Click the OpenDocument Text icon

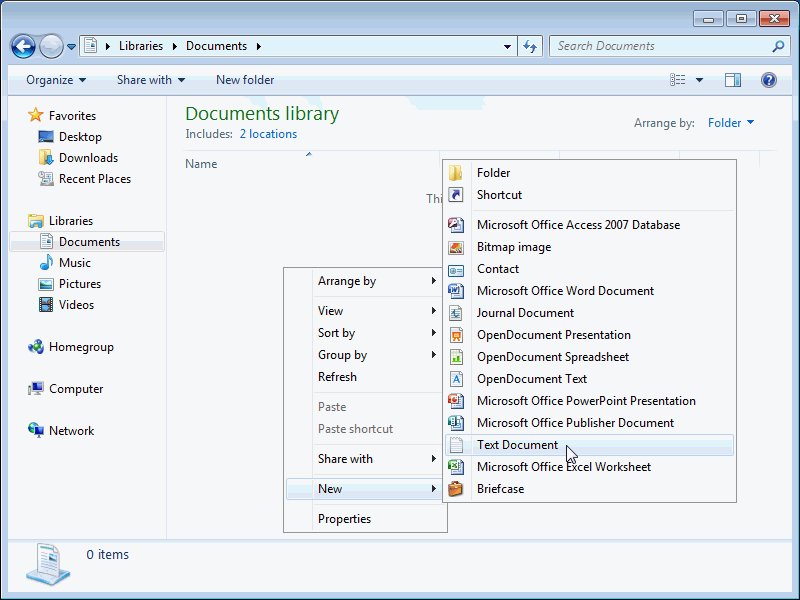pos(456,379)
